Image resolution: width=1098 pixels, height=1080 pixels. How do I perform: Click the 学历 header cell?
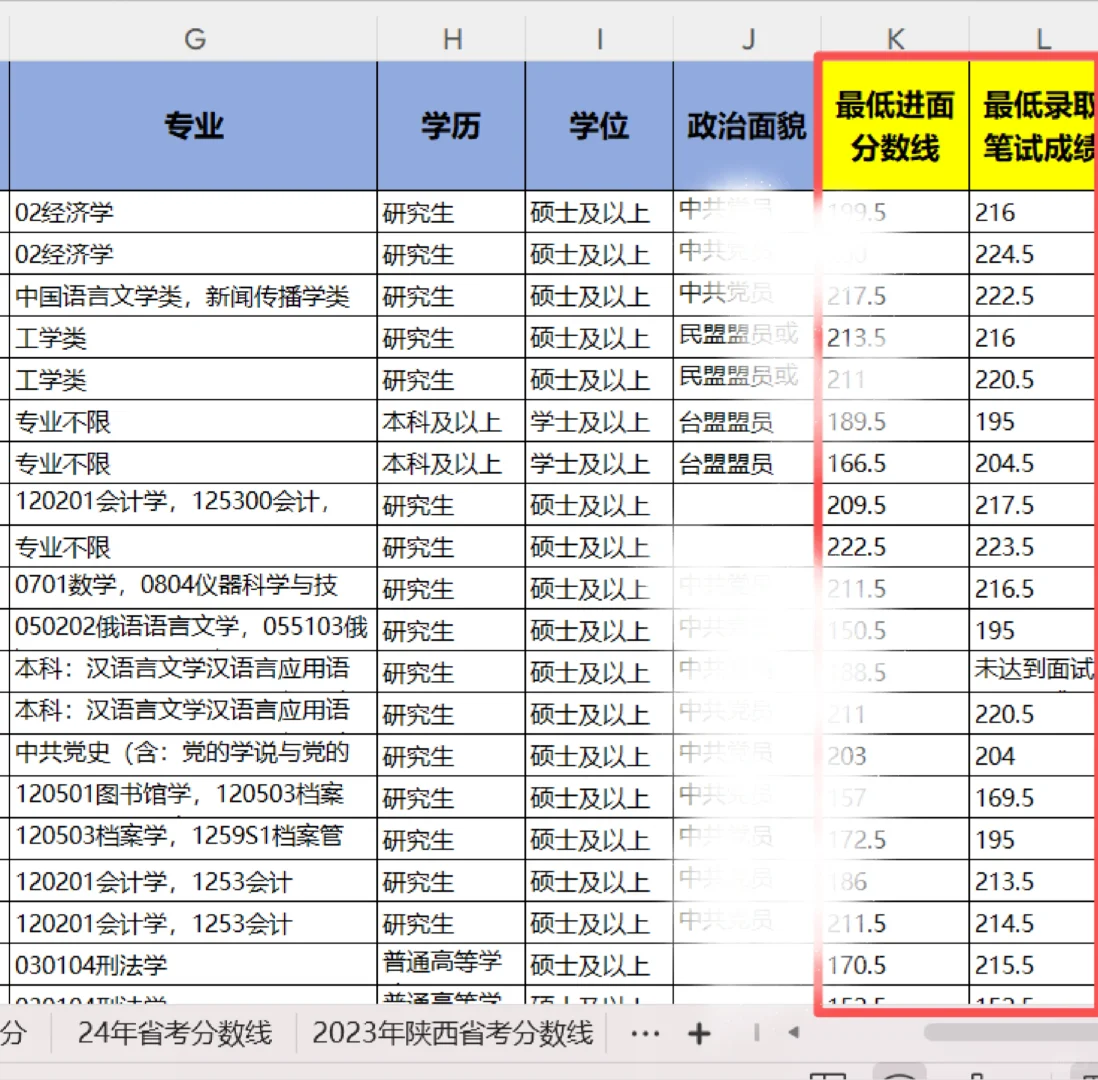tap(452, 126)
